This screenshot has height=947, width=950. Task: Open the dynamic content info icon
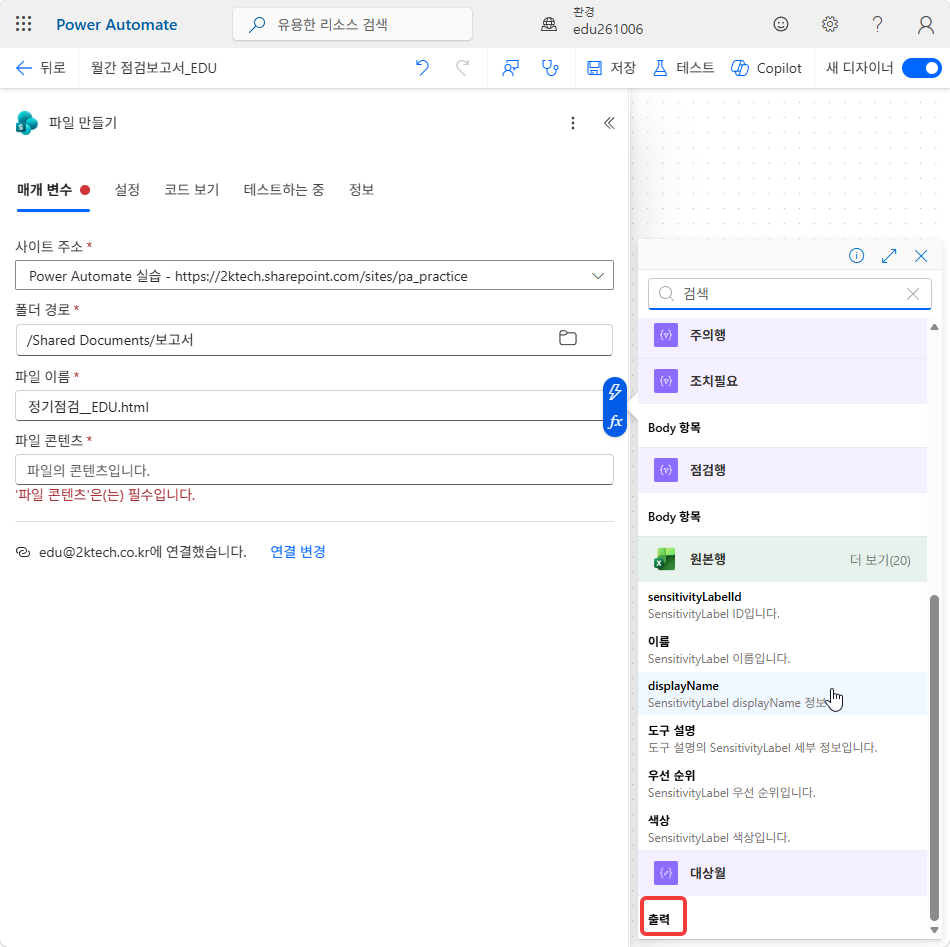(856, 256)
